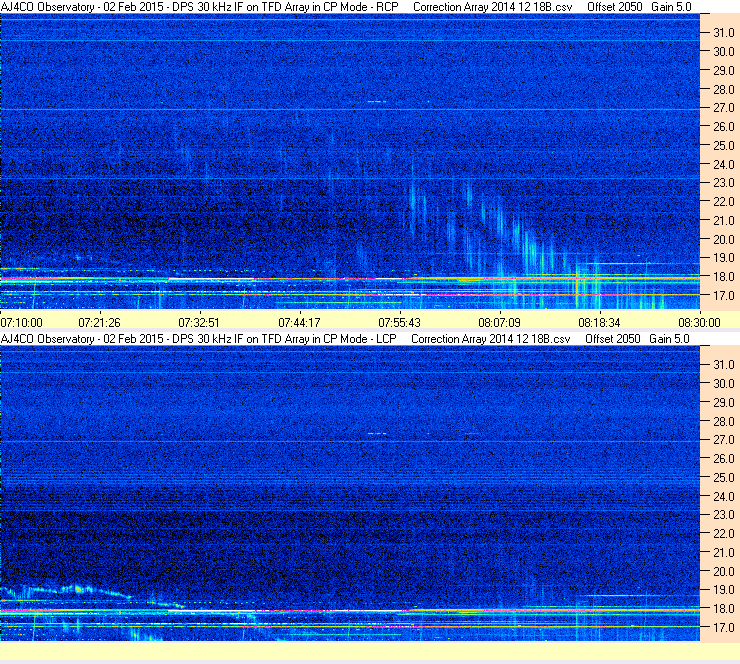Click the RCP panel title with AJ4CO Observatory

pyautogui.click(x=200, y=7)
